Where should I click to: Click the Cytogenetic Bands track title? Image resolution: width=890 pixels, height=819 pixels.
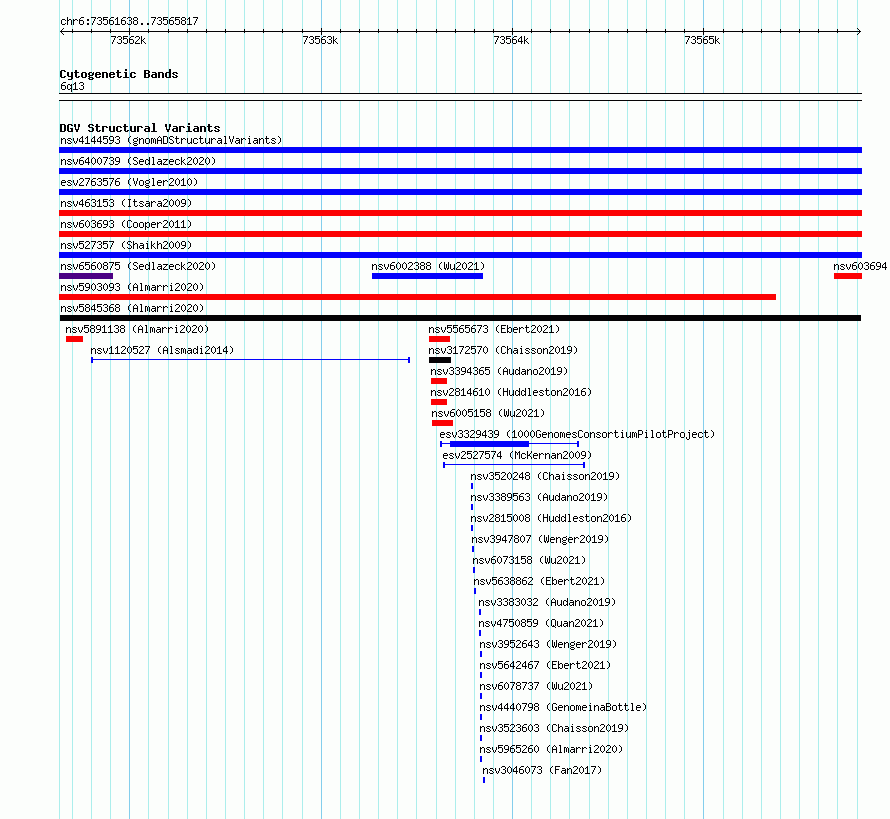coord(119,74)
